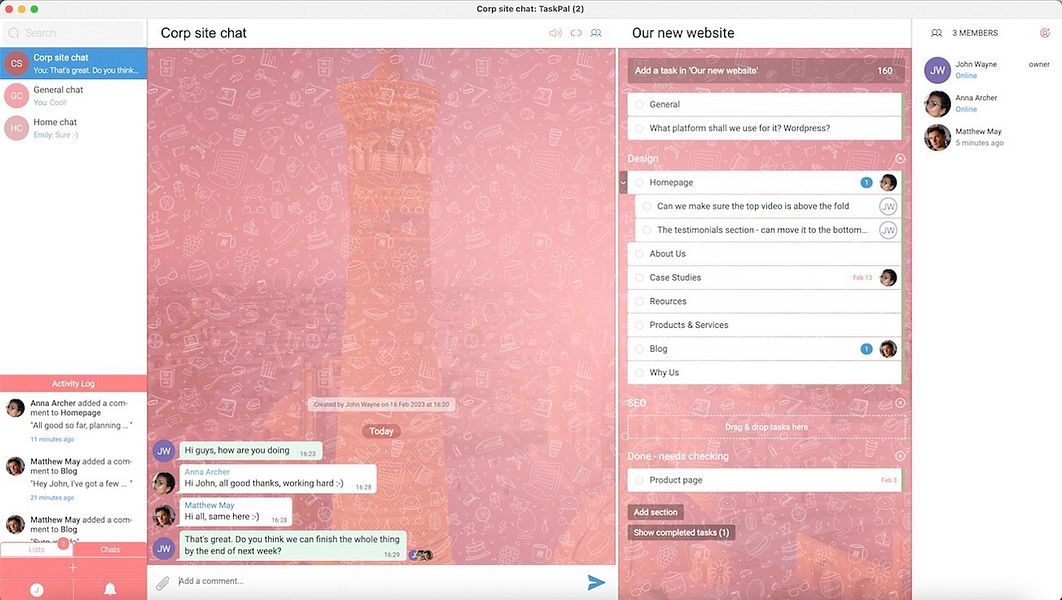Mark the Homepage task complete
The width and height of the screenshot is (1062, 600).
639,182
